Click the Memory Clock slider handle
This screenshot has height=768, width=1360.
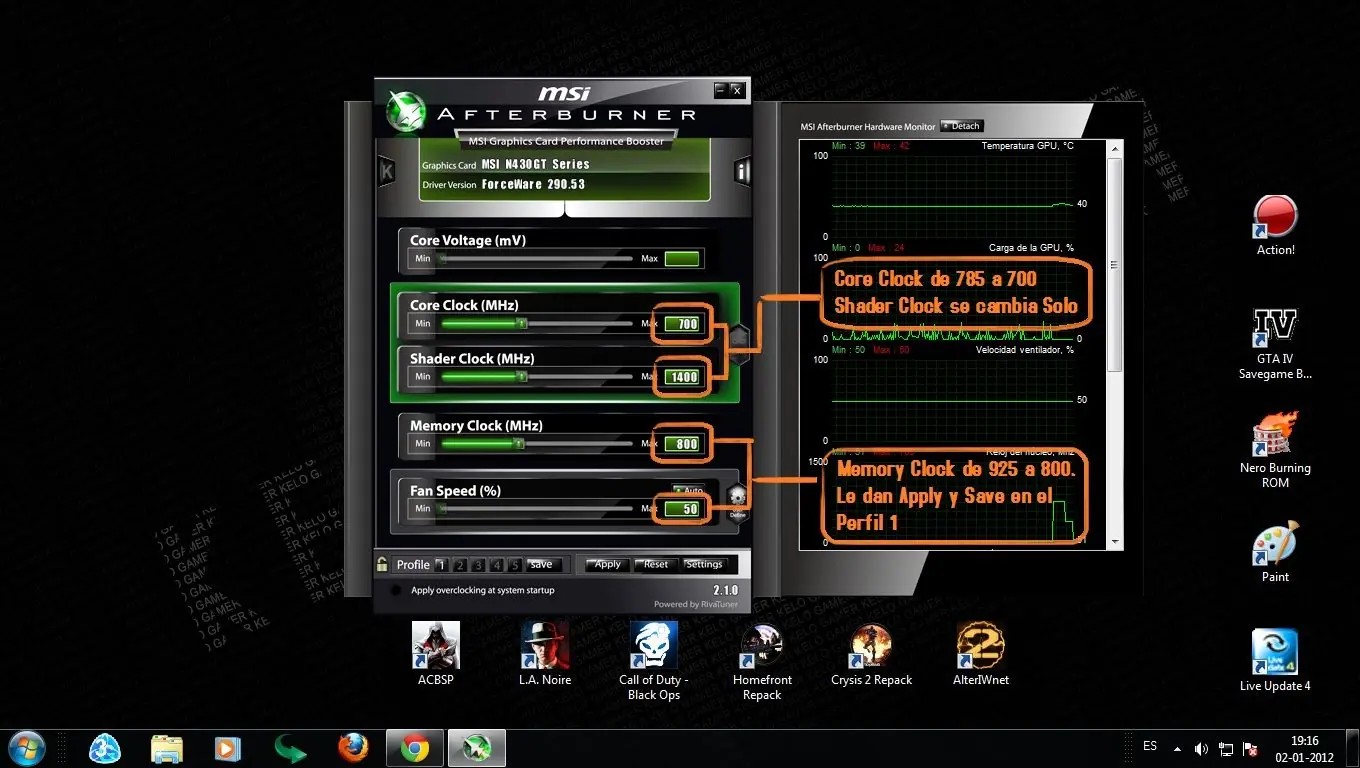coord(518,443)
